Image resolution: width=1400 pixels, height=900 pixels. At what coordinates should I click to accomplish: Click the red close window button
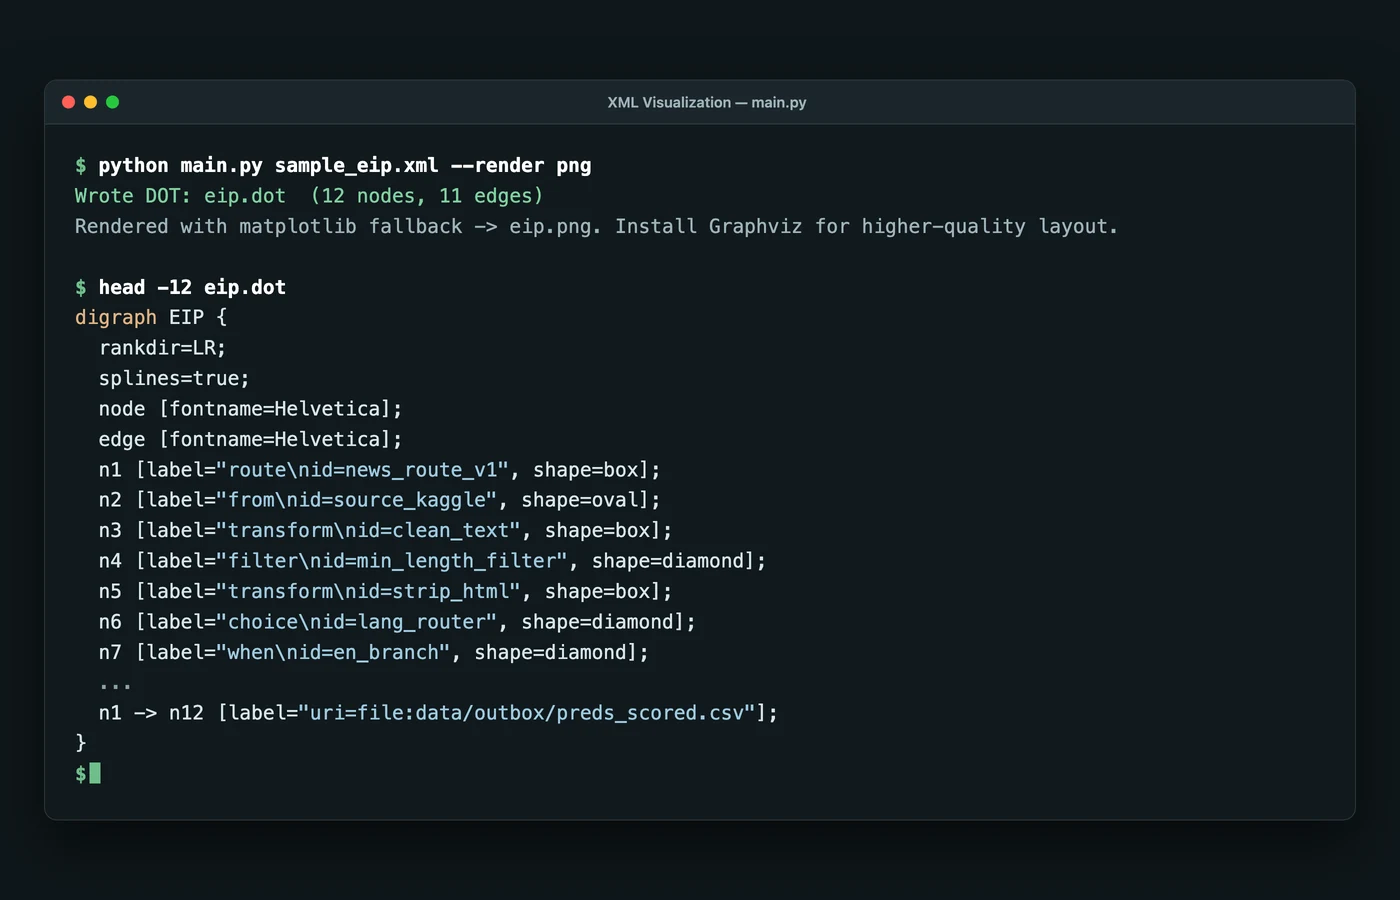tap(69, 102)
